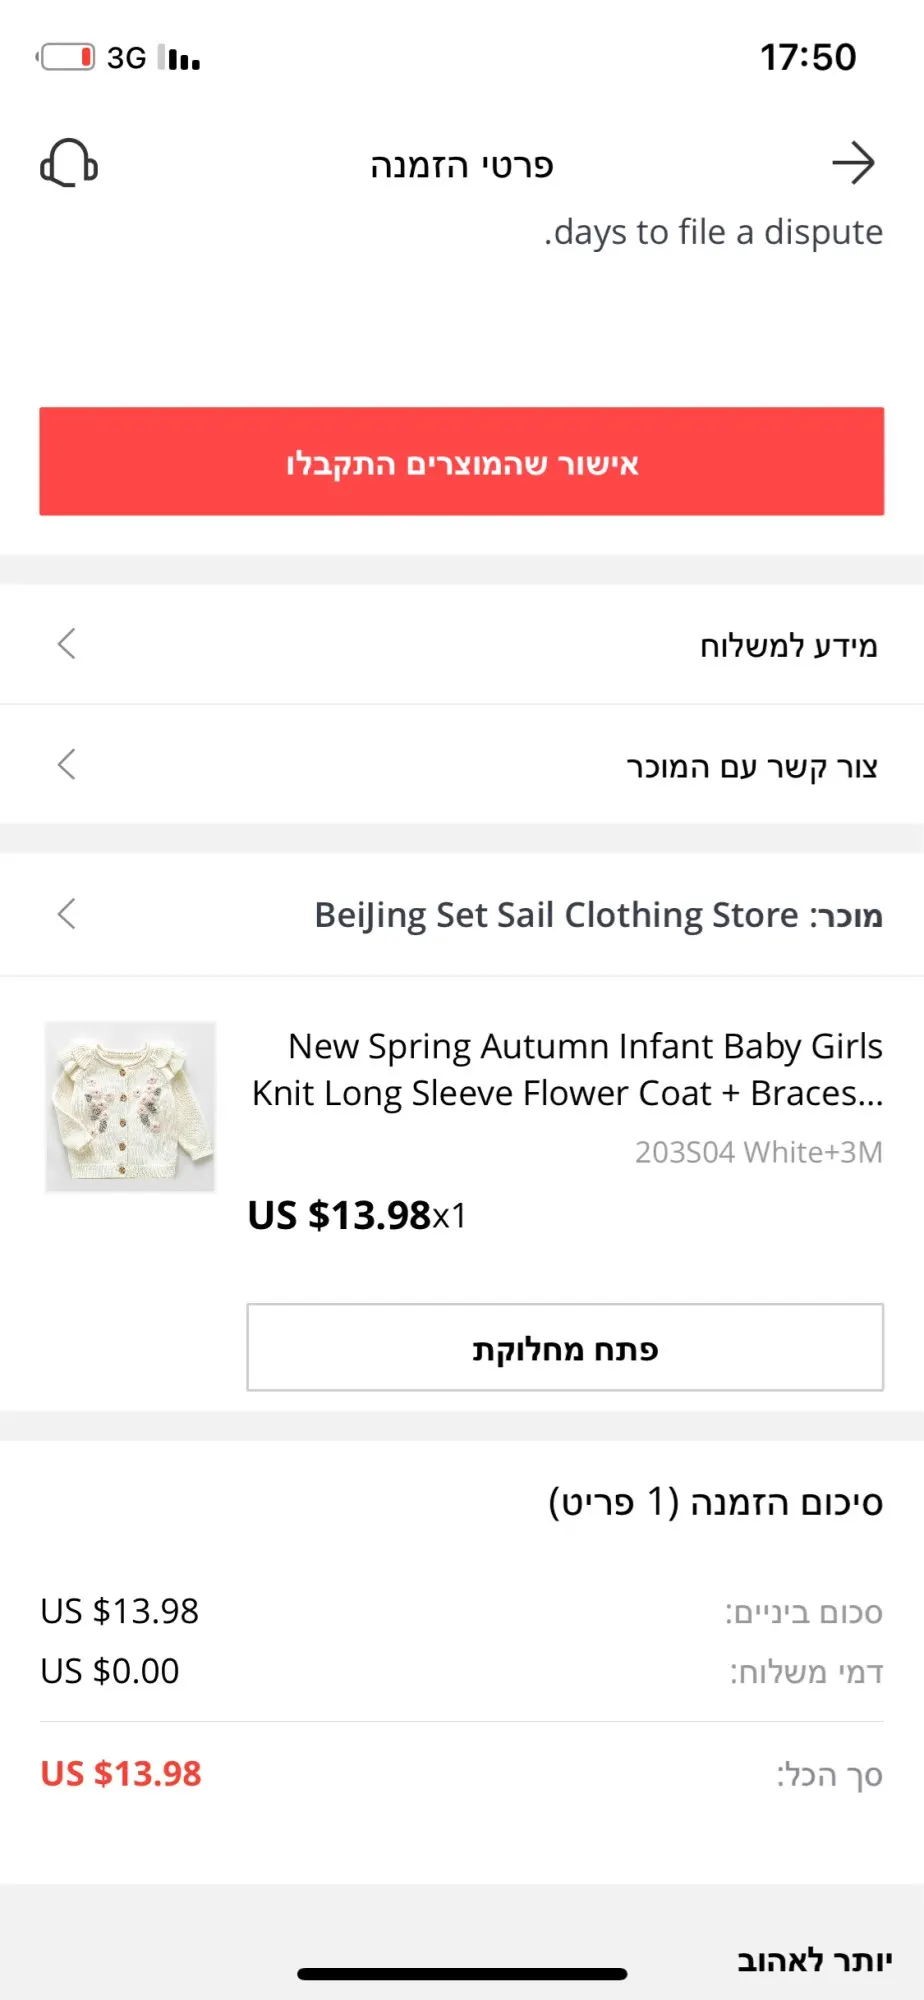Screen dimensions: 924x2000
Task: Tap the low battery status icon
Action: [67, 57]
